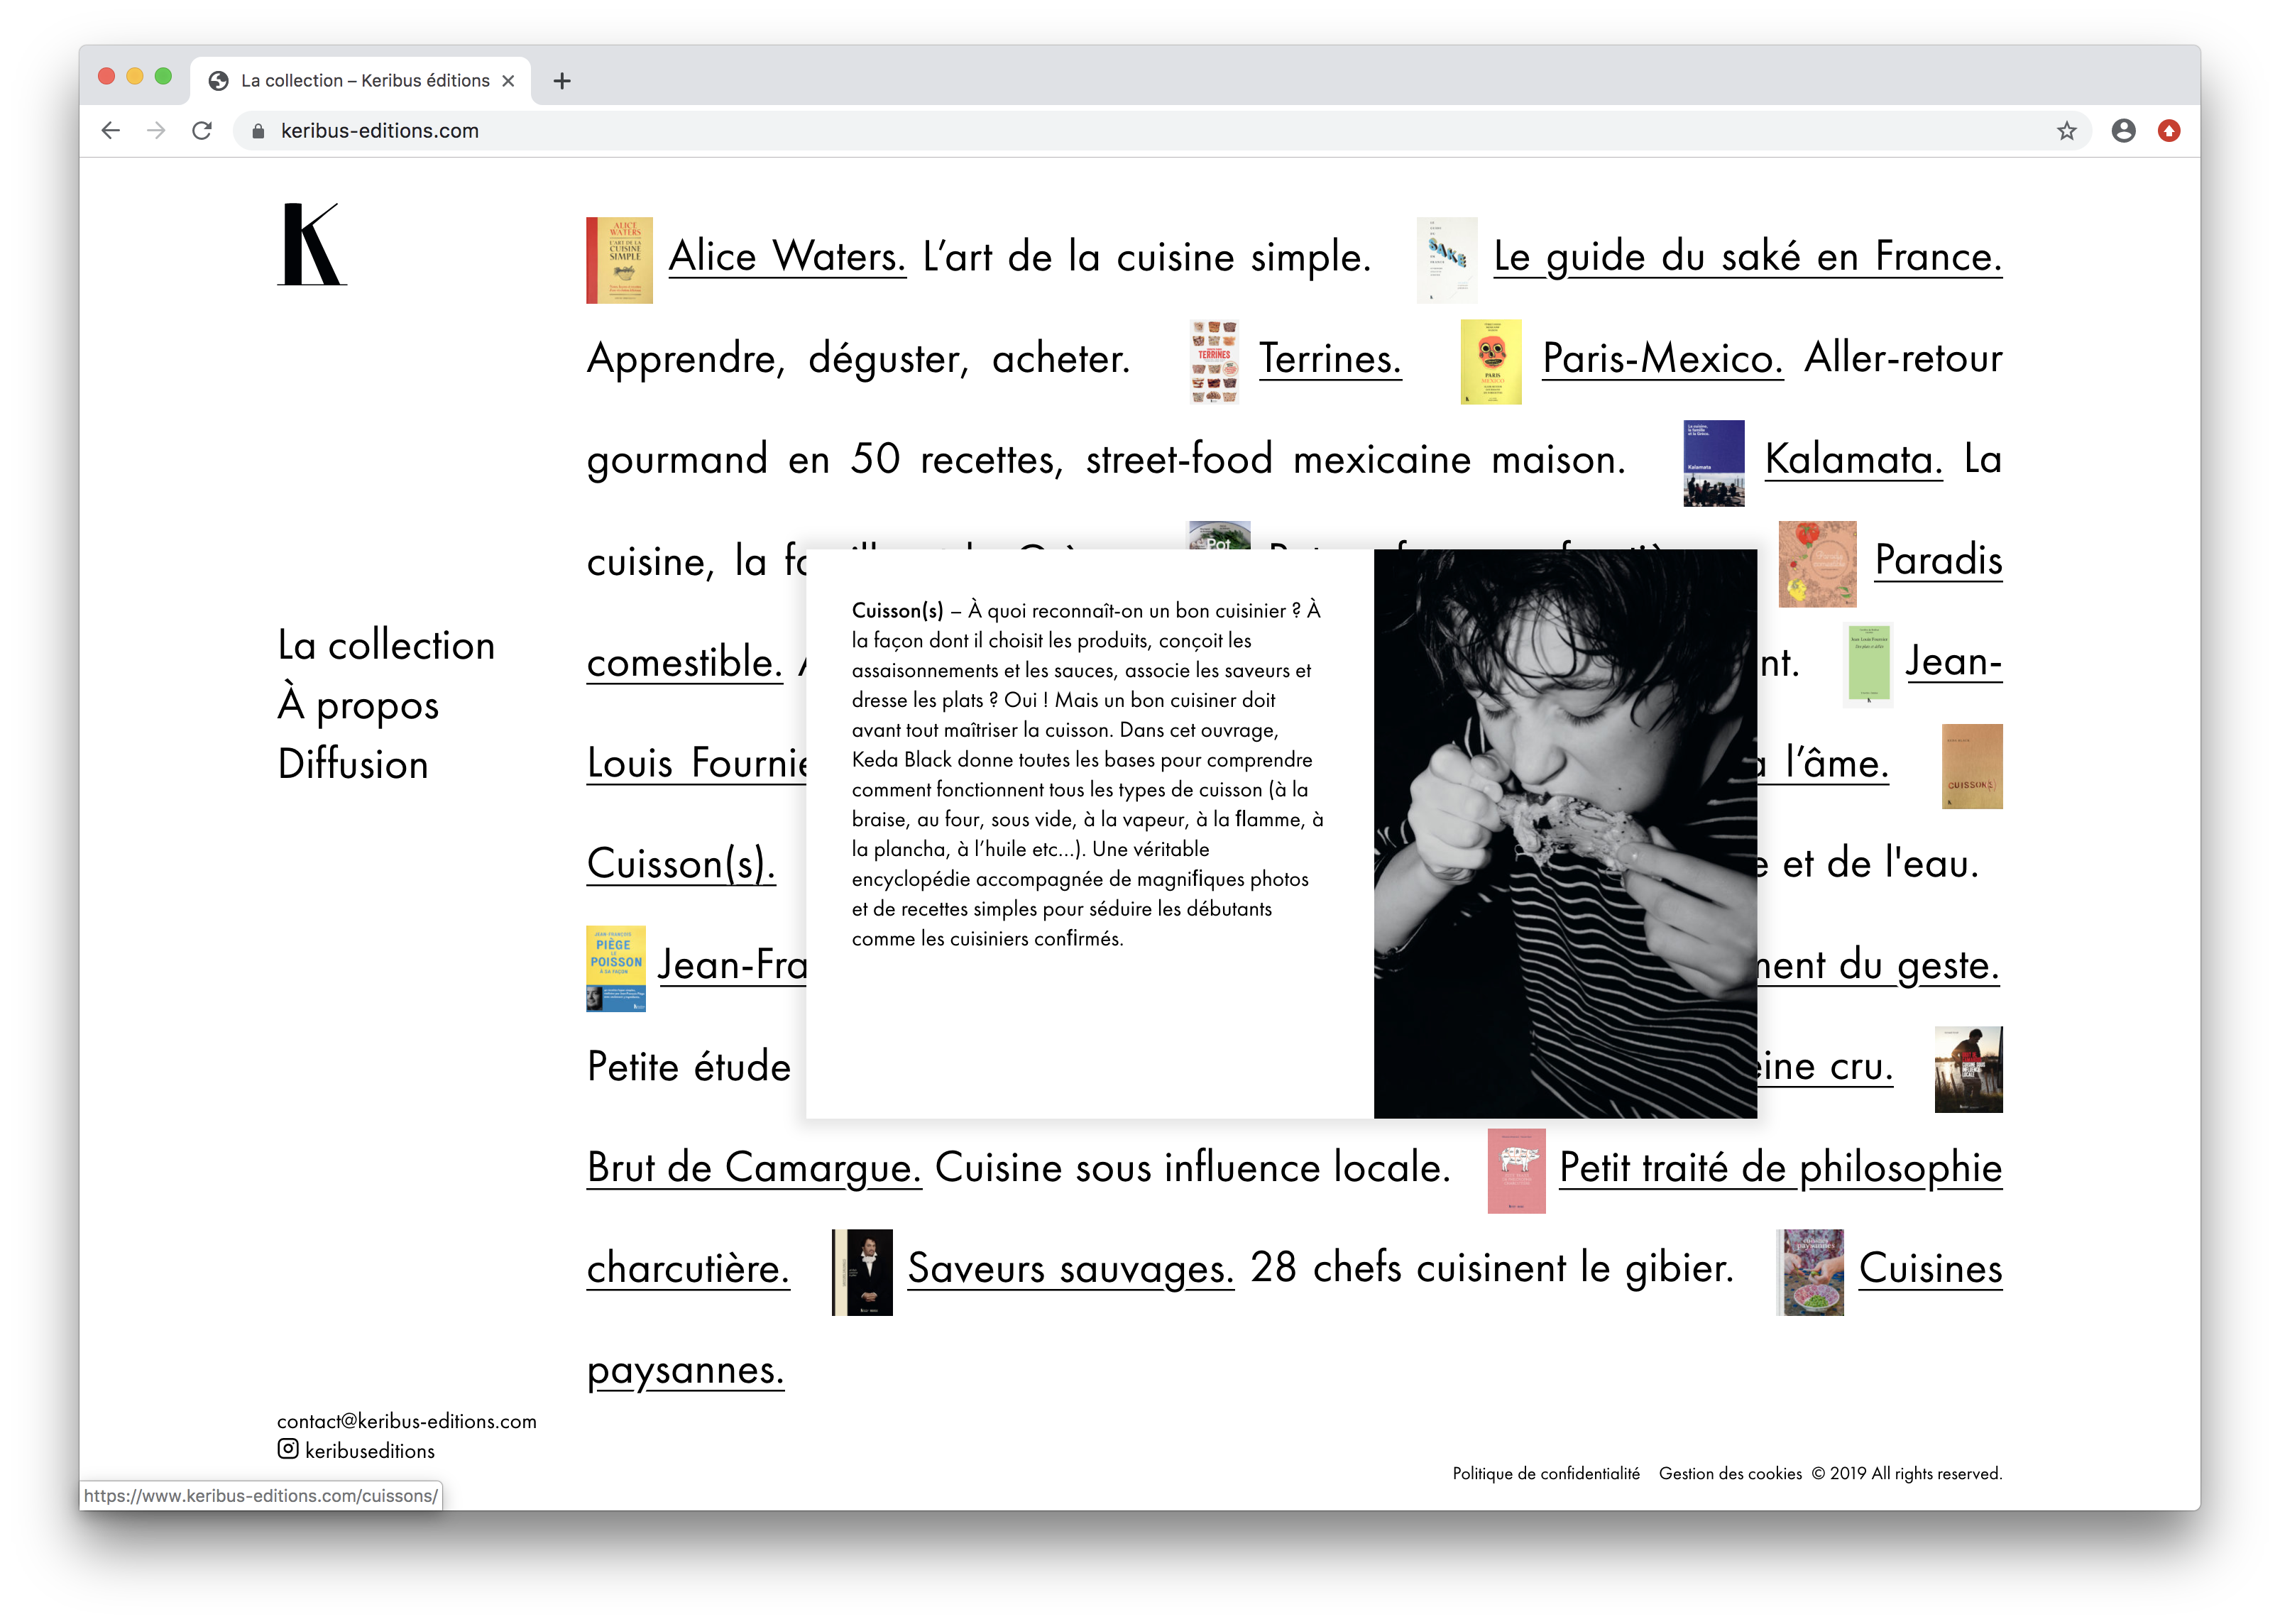Click the browser reload icon
2280x1624 pixels.
pos(202,131)
